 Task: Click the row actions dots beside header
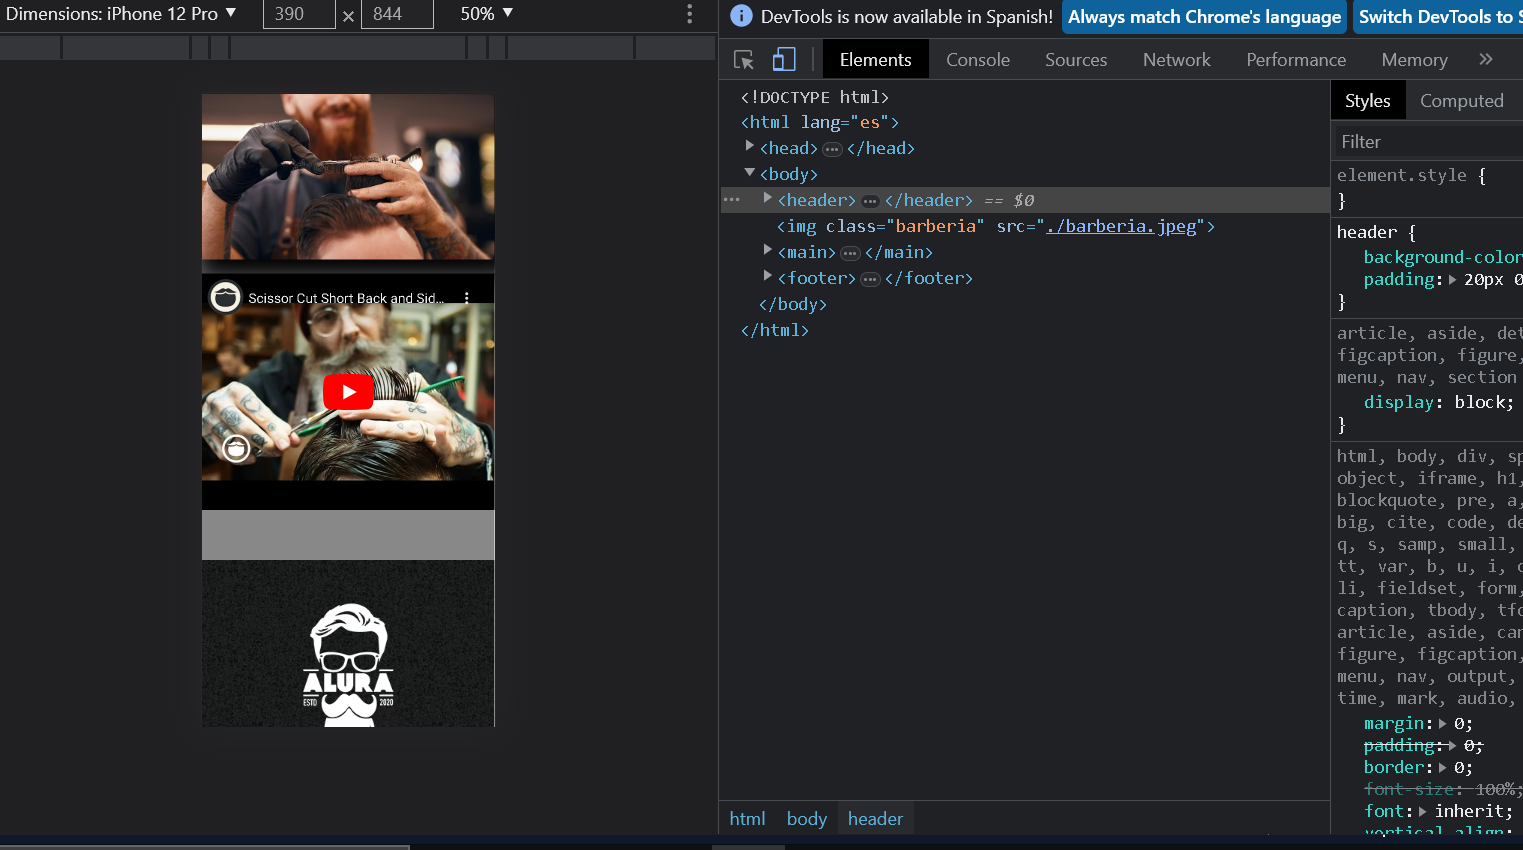point(732,200)
